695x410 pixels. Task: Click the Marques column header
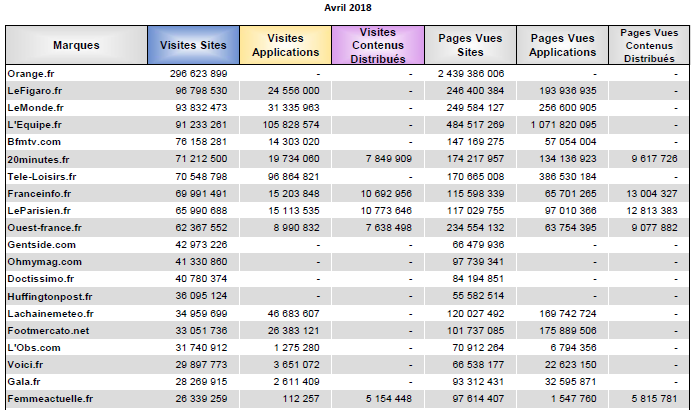pos(76,45)
